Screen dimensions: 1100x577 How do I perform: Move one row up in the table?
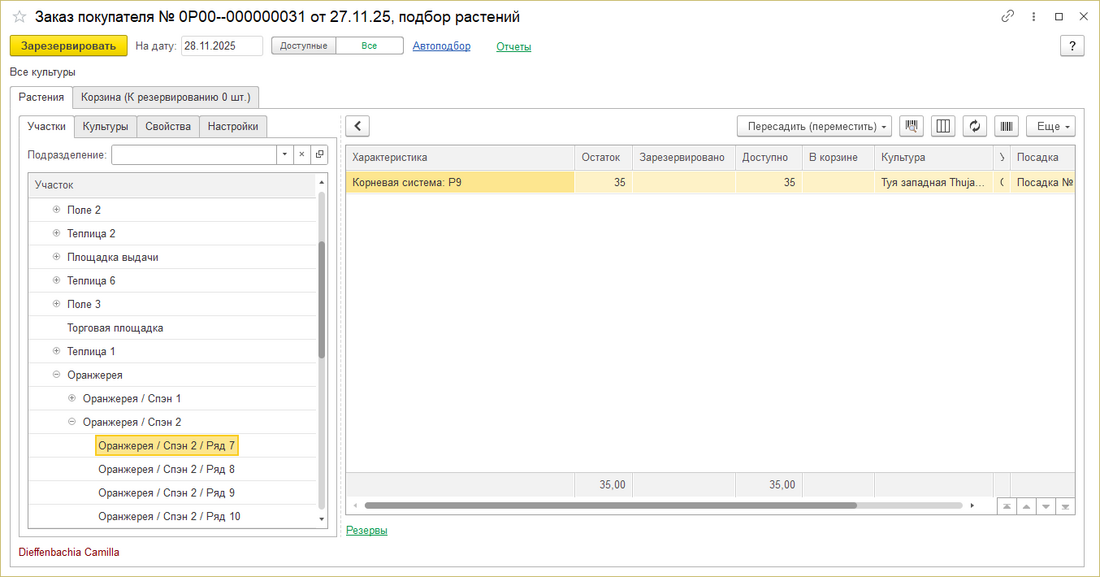click(x=1026, y=506)
